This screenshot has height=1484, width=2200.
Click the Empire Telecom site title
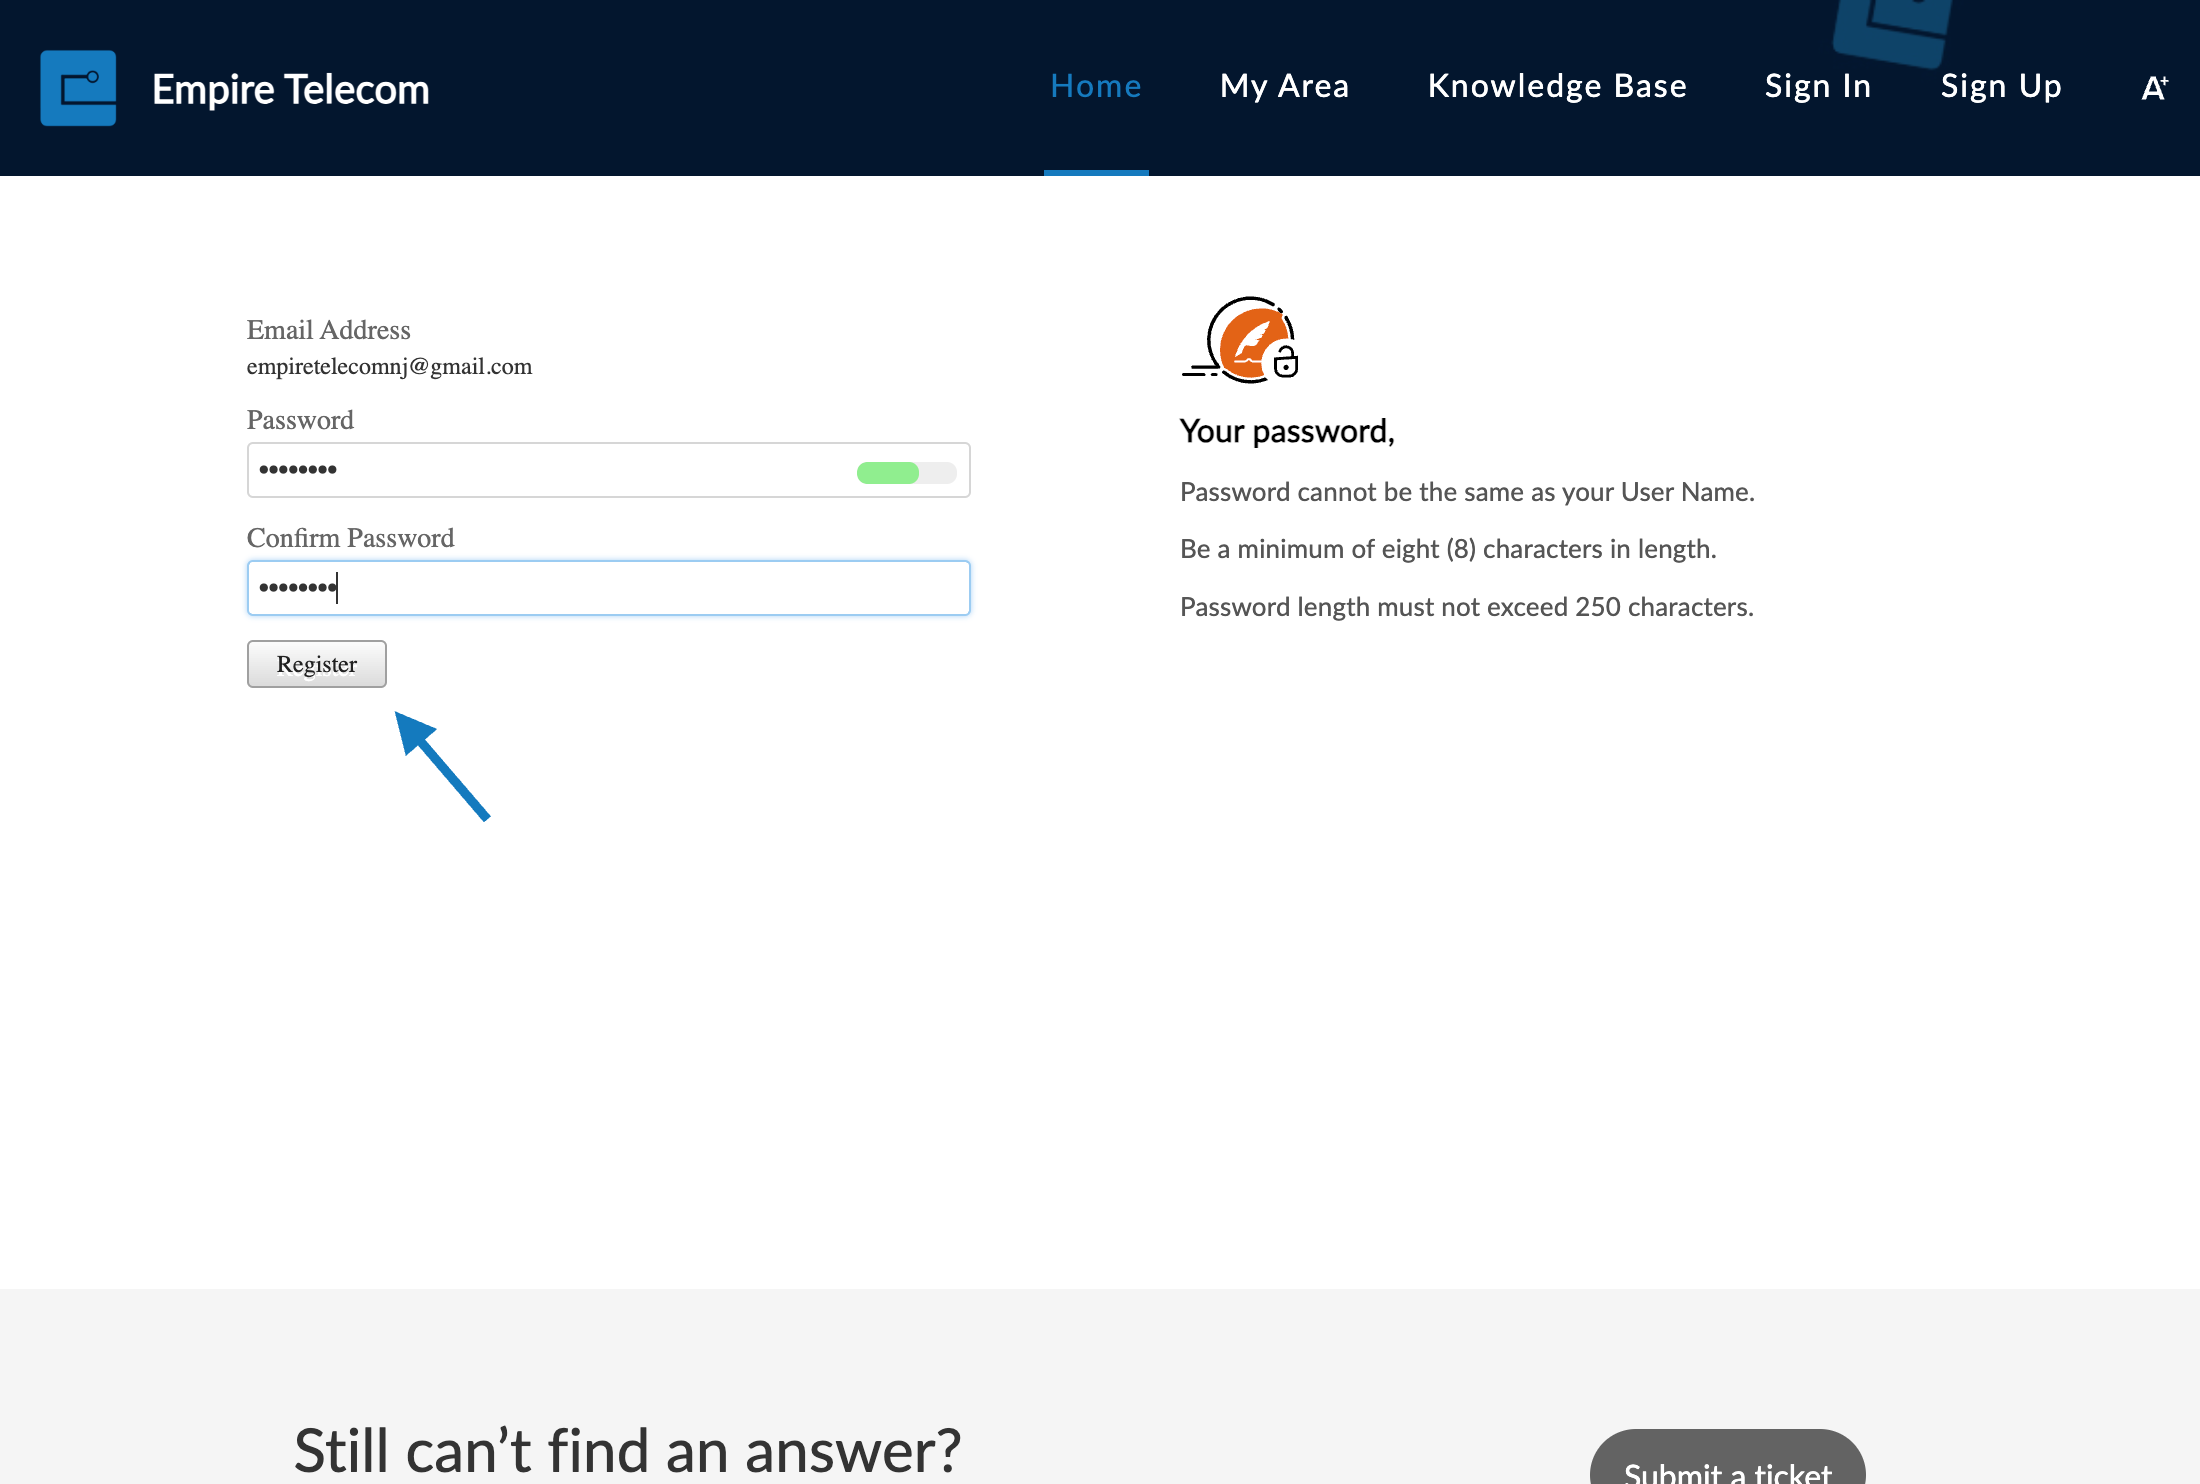tap(291, 89)
